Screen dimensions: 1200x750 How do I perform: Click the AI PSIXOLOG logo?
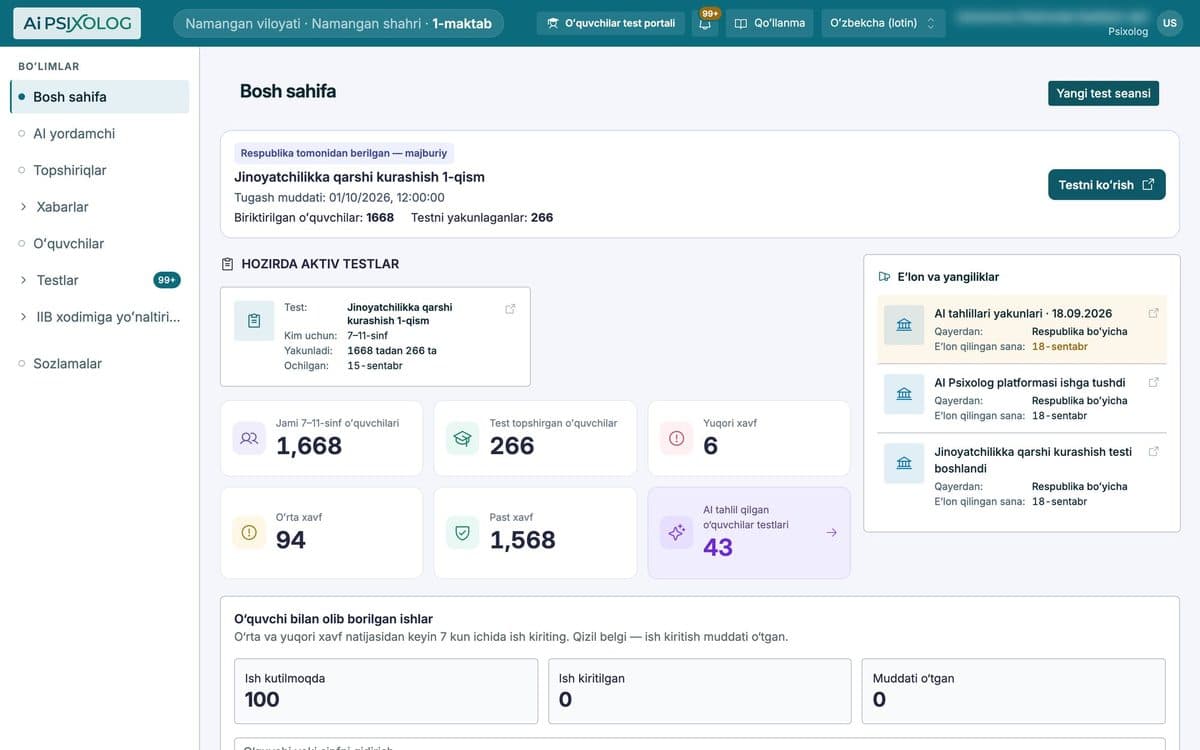[77, 23]
